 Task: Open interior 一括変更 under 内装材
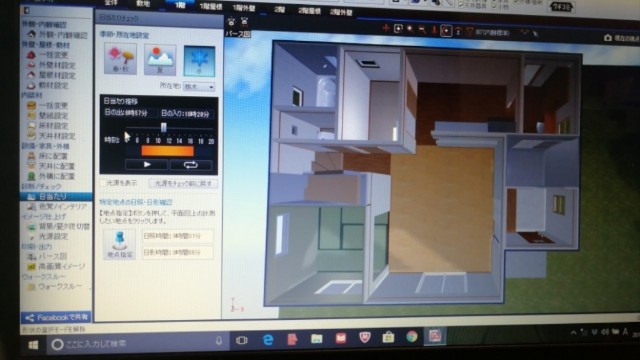pos(48,105)
